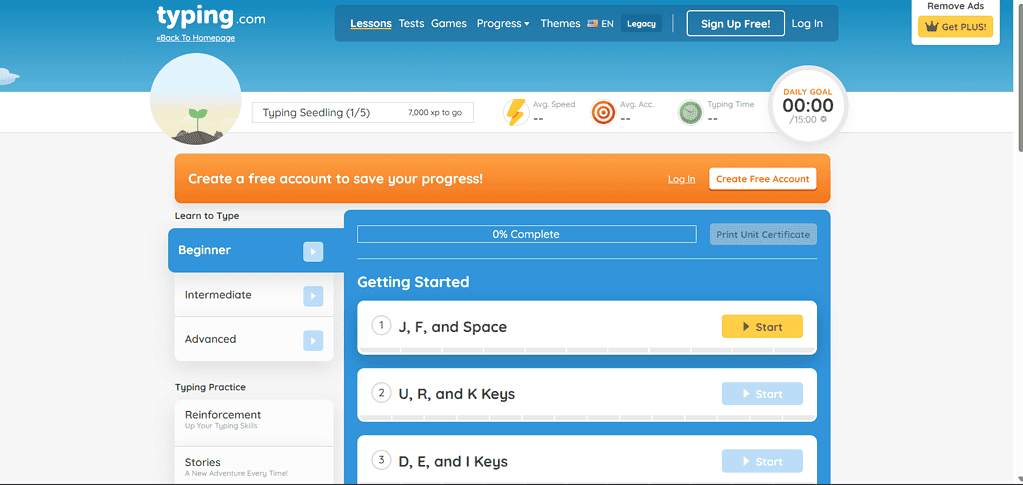1023x485 pixels.
Task: Expand the Progress dropdown menu
Action: pos(503,23)
